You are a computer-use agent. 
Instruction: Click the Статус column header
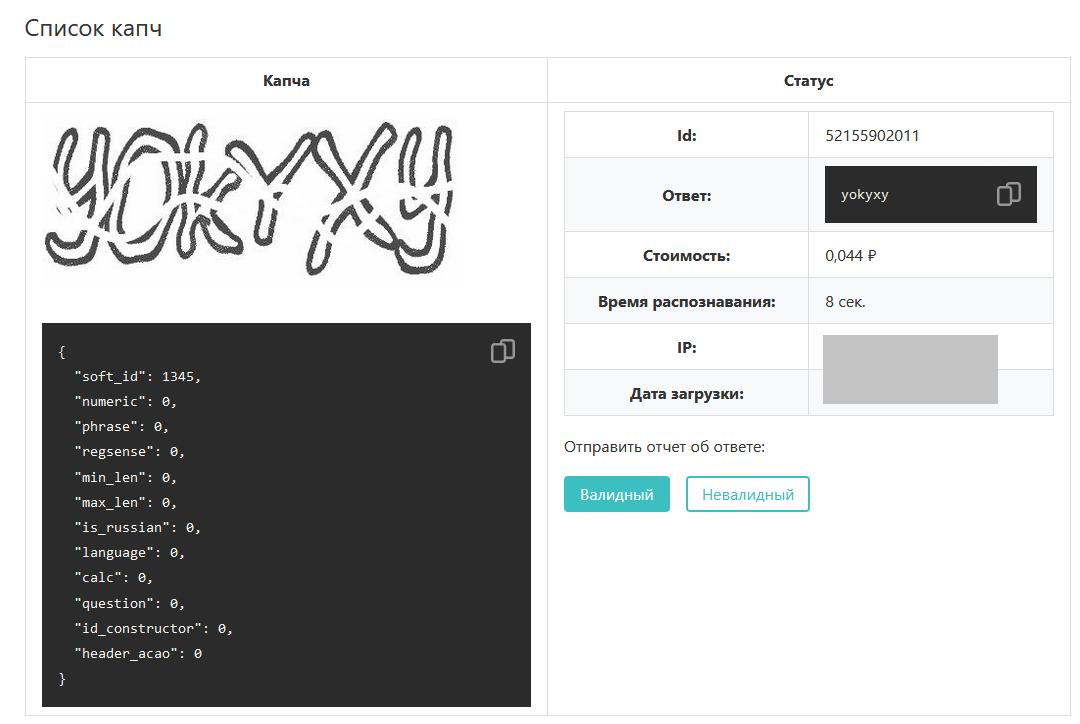(x=808, y=80)
